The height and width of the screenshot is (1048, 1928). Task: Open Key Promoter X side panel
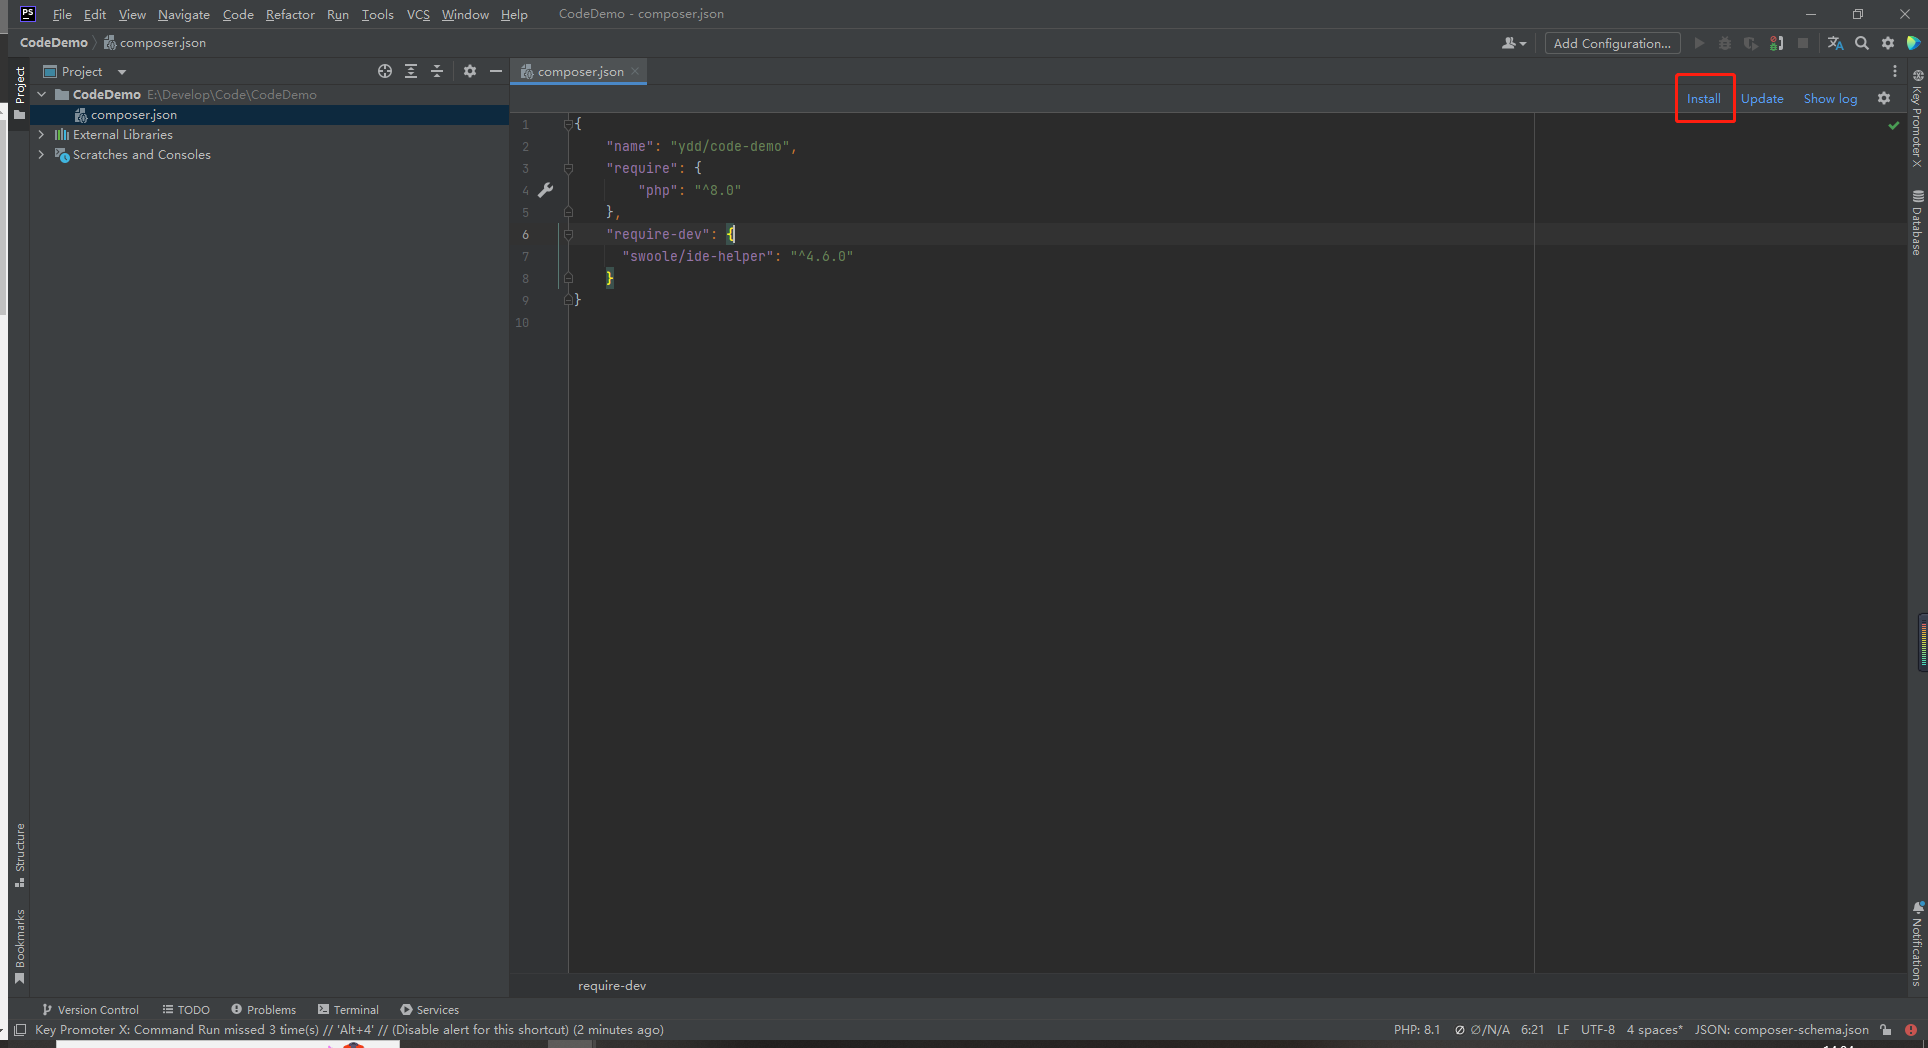pos(1917,118)
